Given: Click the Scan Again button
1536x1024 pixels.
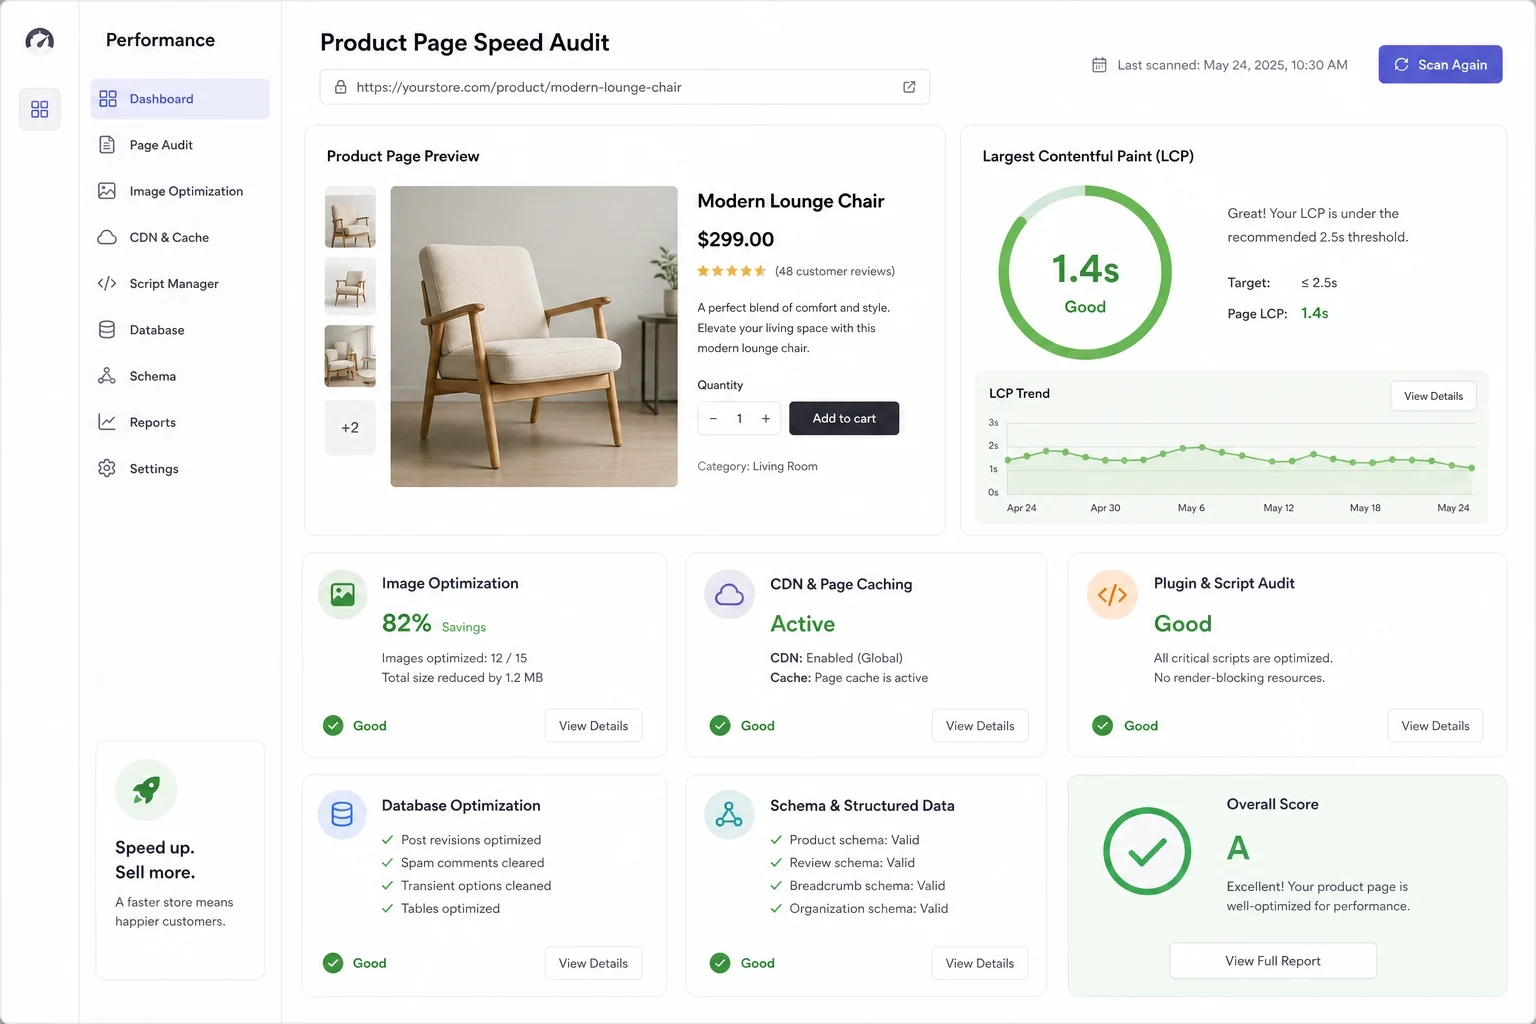Looking at the screenshot, I should (1440, 64).
